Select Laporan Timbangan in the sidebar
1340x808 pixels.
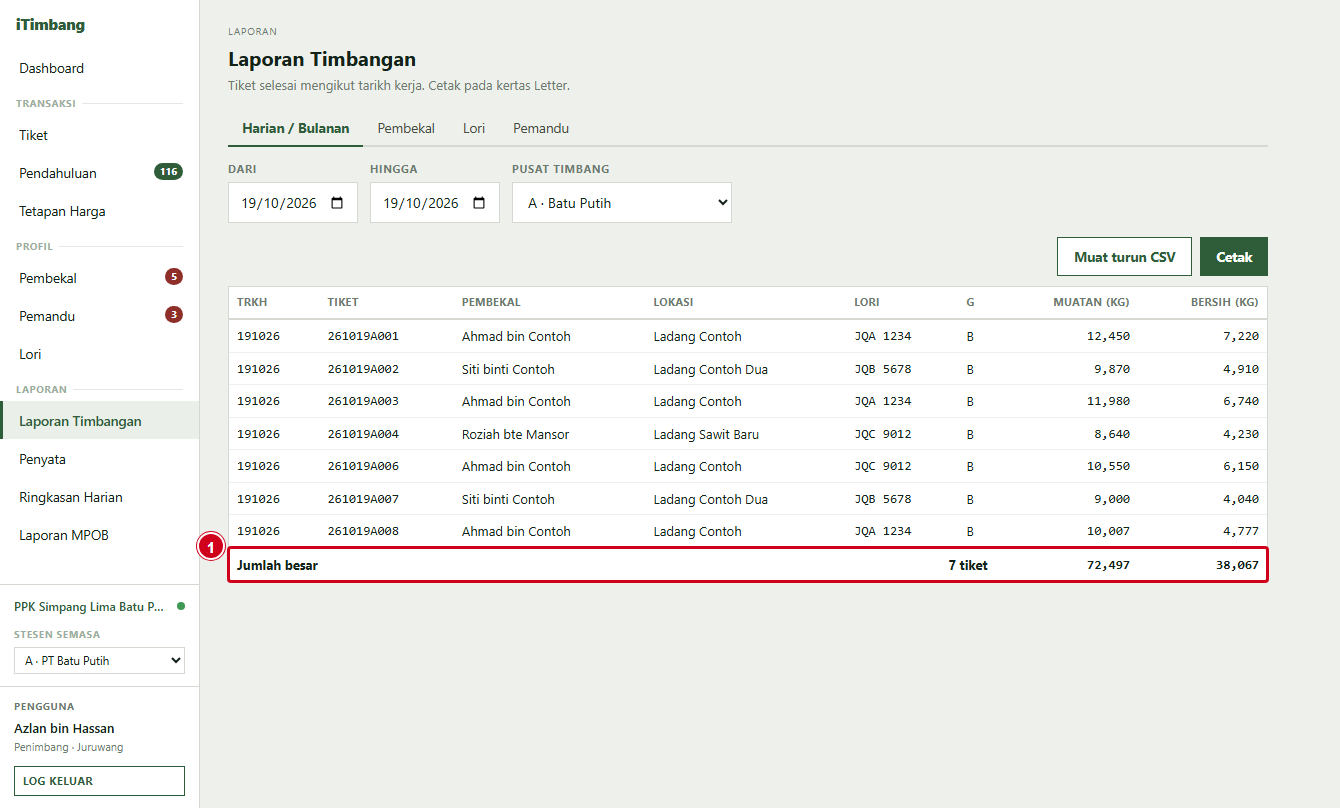click(100, 422)
